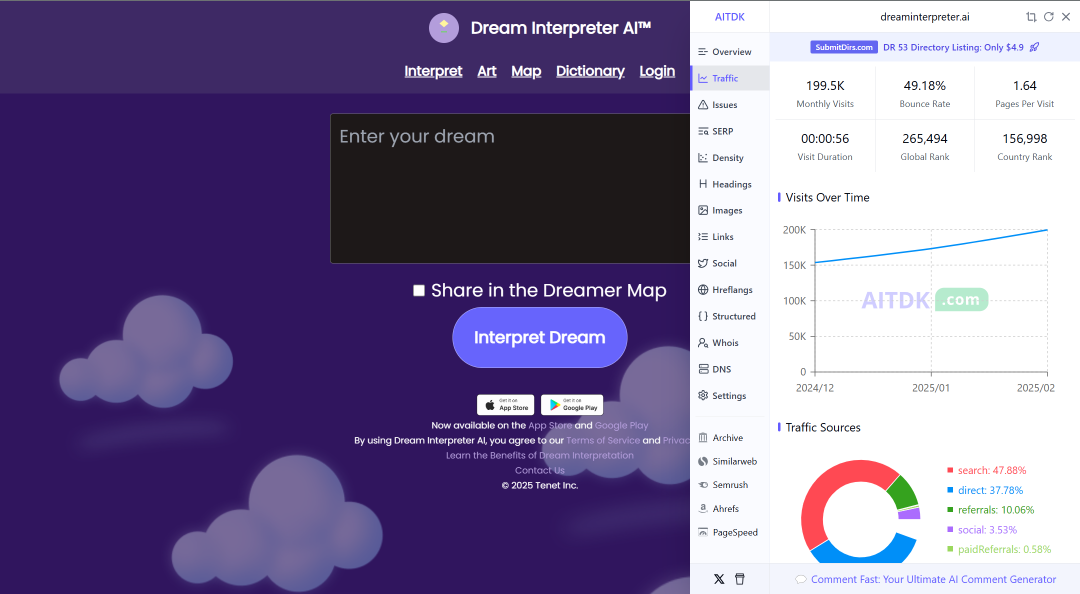
Task: Click the Hreflangs globe icon
Action: pyautogui.click(x=703, y=289)
